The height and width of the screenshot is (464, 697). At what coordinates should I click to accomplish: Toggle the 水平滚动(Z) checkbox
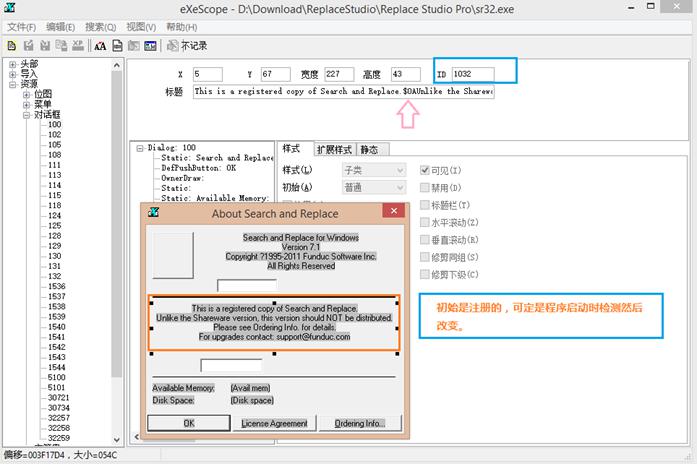[x=425, y=222]
